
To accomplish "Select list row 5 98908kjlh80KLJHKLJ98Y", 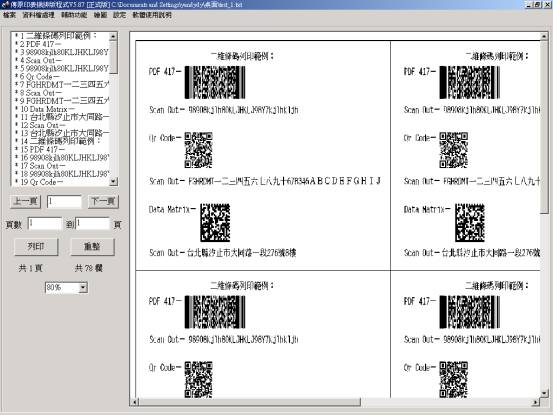I will (61, 68).
